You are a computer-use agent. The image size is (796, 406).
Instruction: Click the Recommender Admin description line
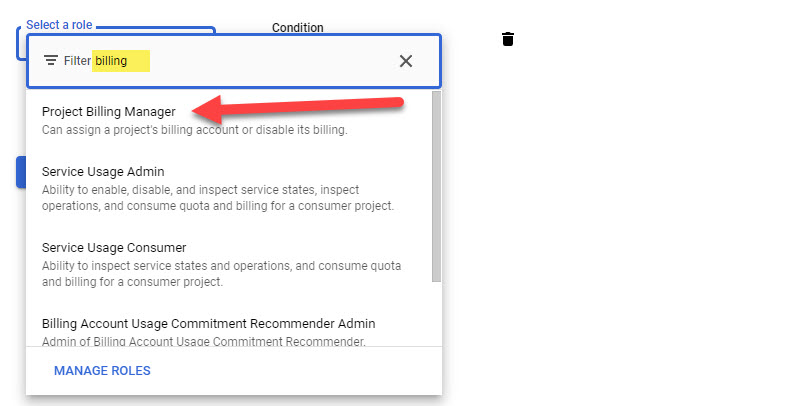click(200, 342)
